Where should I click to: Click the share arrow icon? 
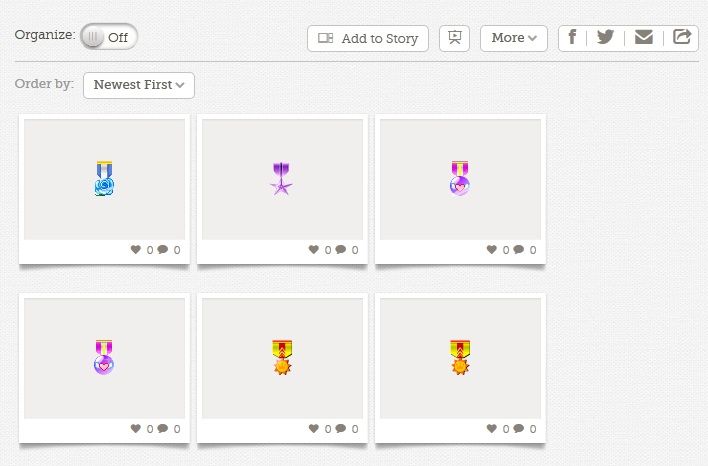pyautogui.click(x=682, y=37)
